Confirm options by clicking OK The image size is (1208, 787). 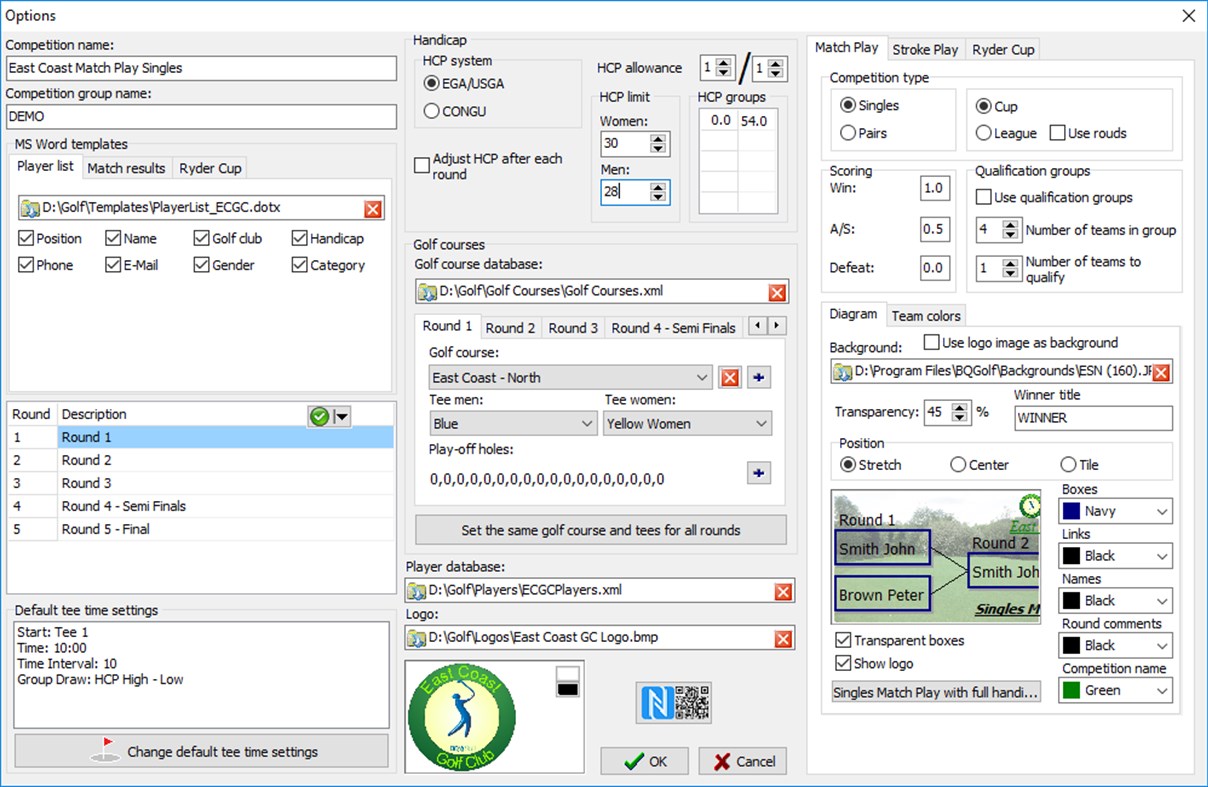pos(644,761)
